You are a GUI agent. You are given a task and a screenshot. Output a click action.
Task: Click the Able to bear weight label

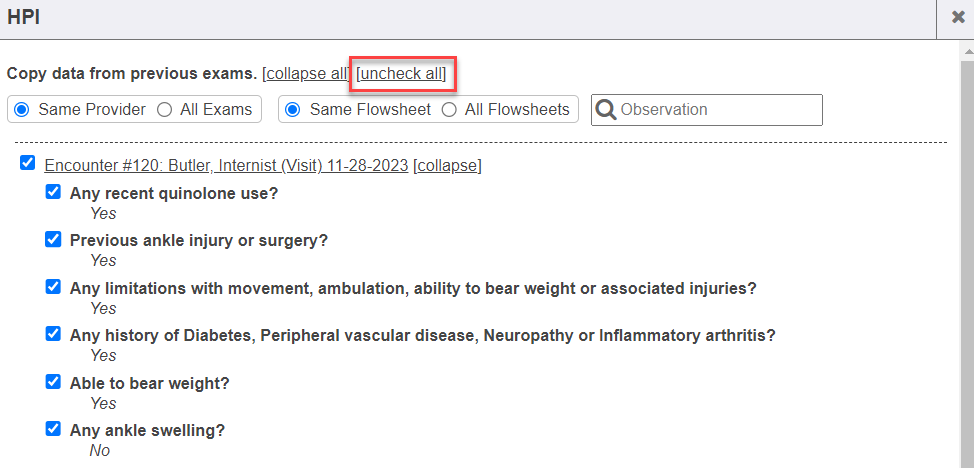[x=150, y=383]
